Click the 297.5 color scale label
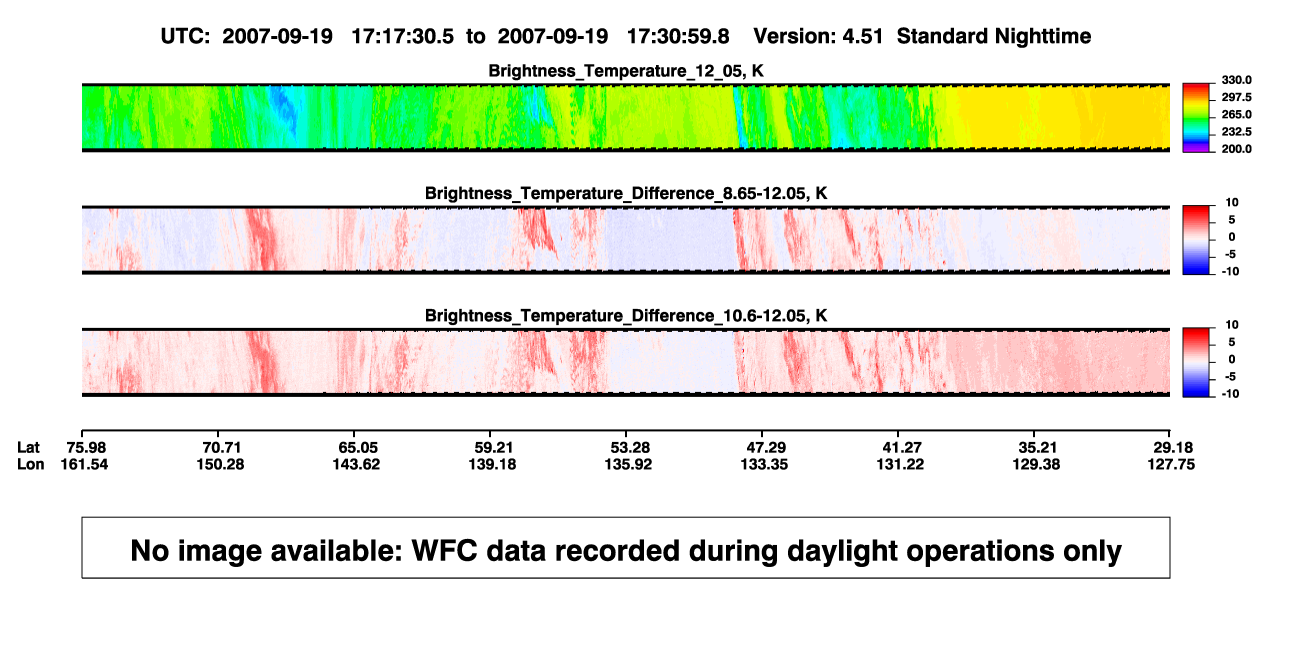1300x667 pixels. coord(1237,97)
